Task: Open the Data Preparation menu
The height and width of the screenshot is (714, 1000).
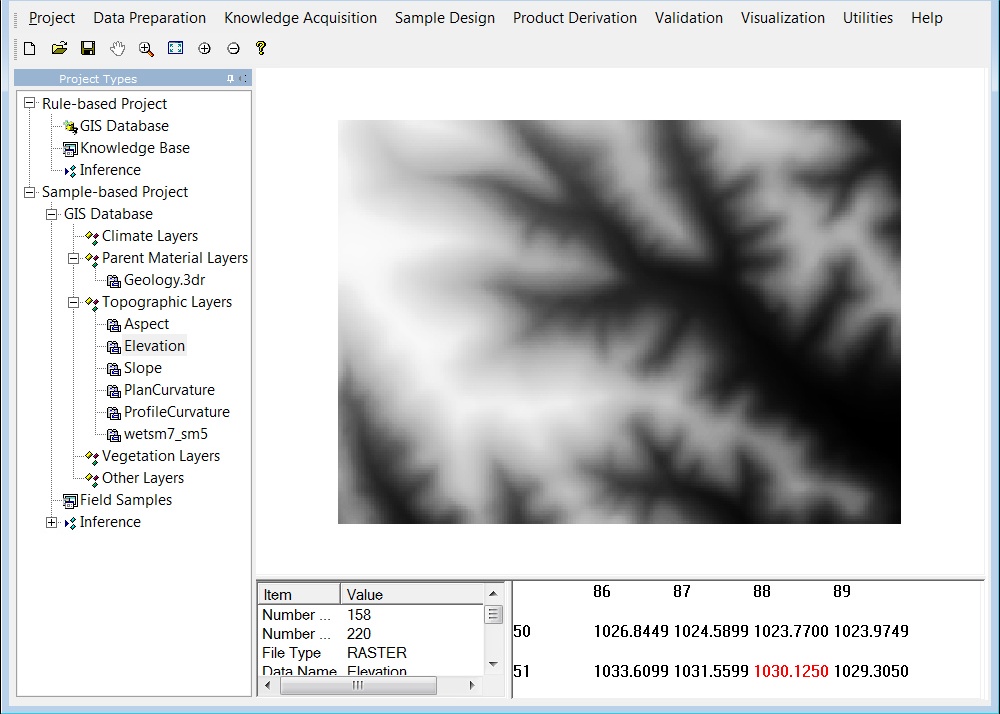Action: point(149,18)
